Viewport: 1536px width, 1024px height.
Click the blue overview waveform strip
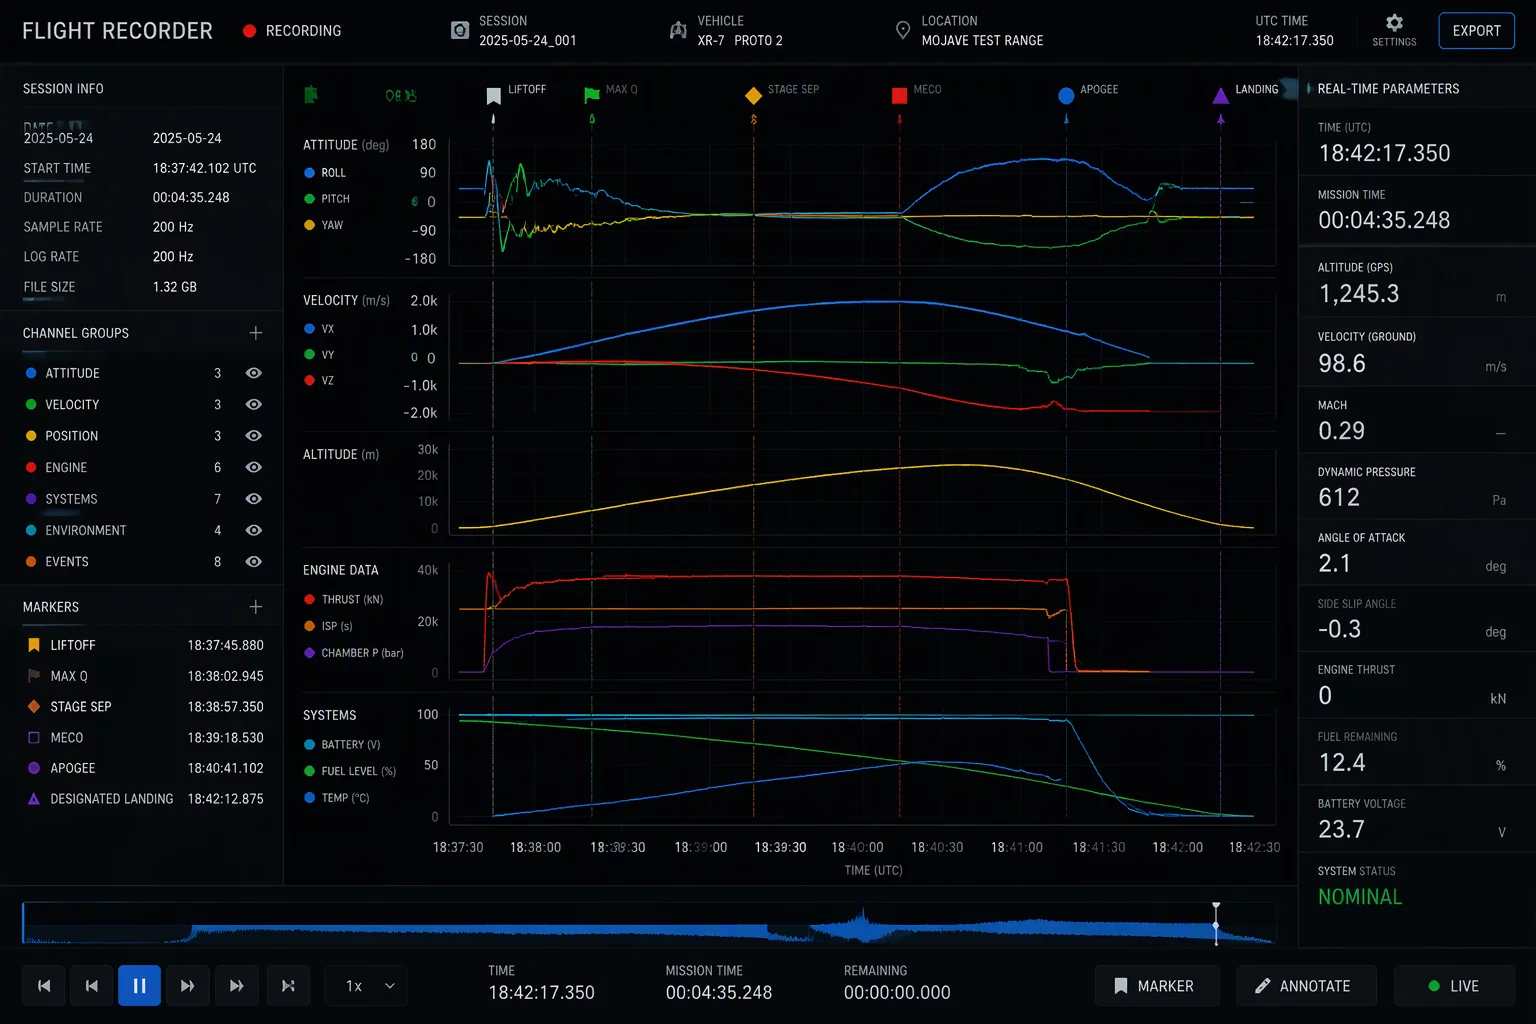coord(649,923)
